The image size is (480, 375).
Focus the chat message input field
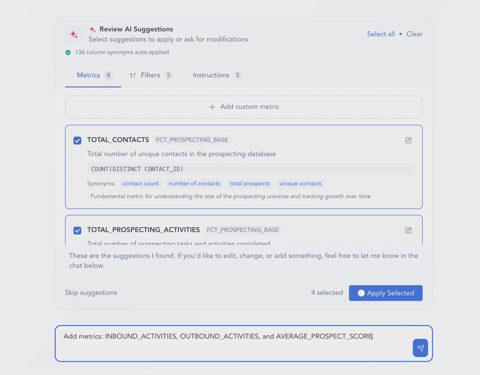tap(244, 343)
